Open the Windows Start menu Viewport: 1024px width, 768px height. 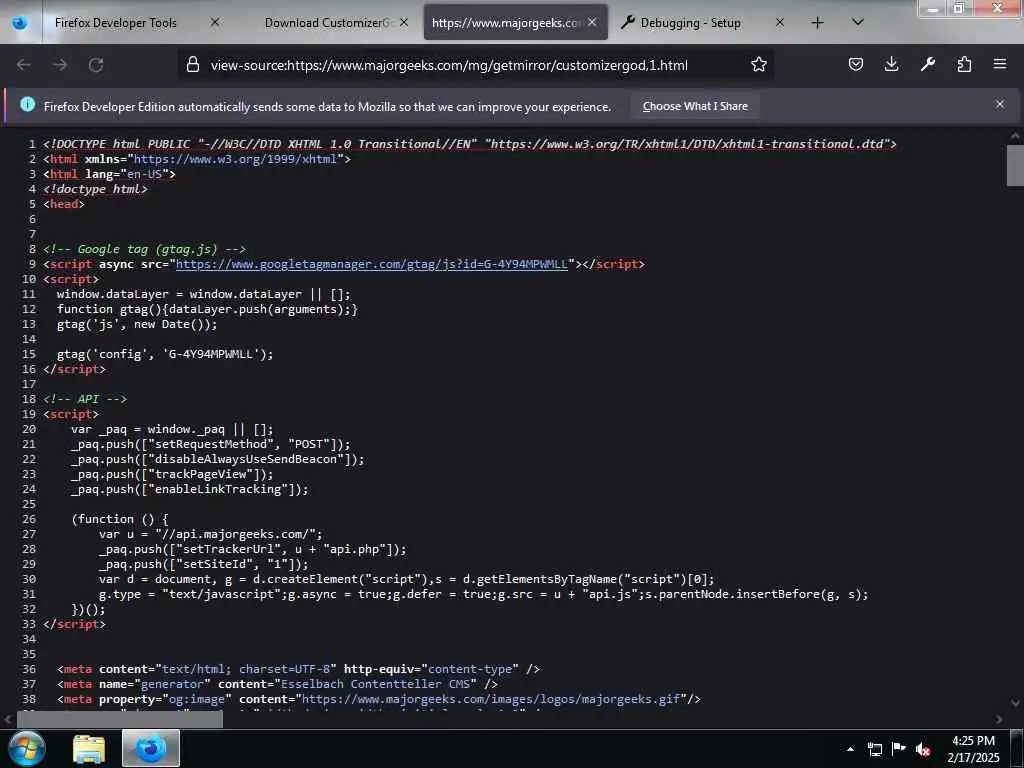tap(27, 748)
